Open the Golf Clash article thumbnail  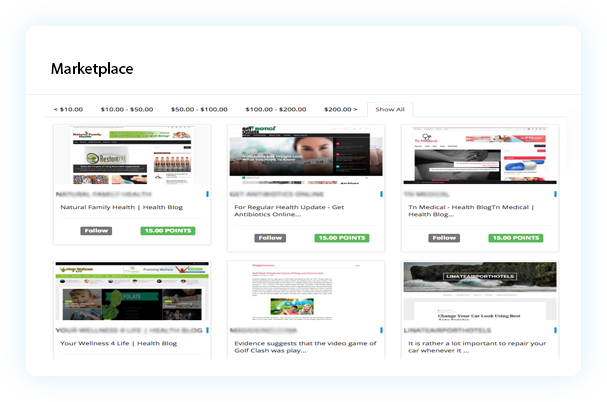[x=306, y=291]
